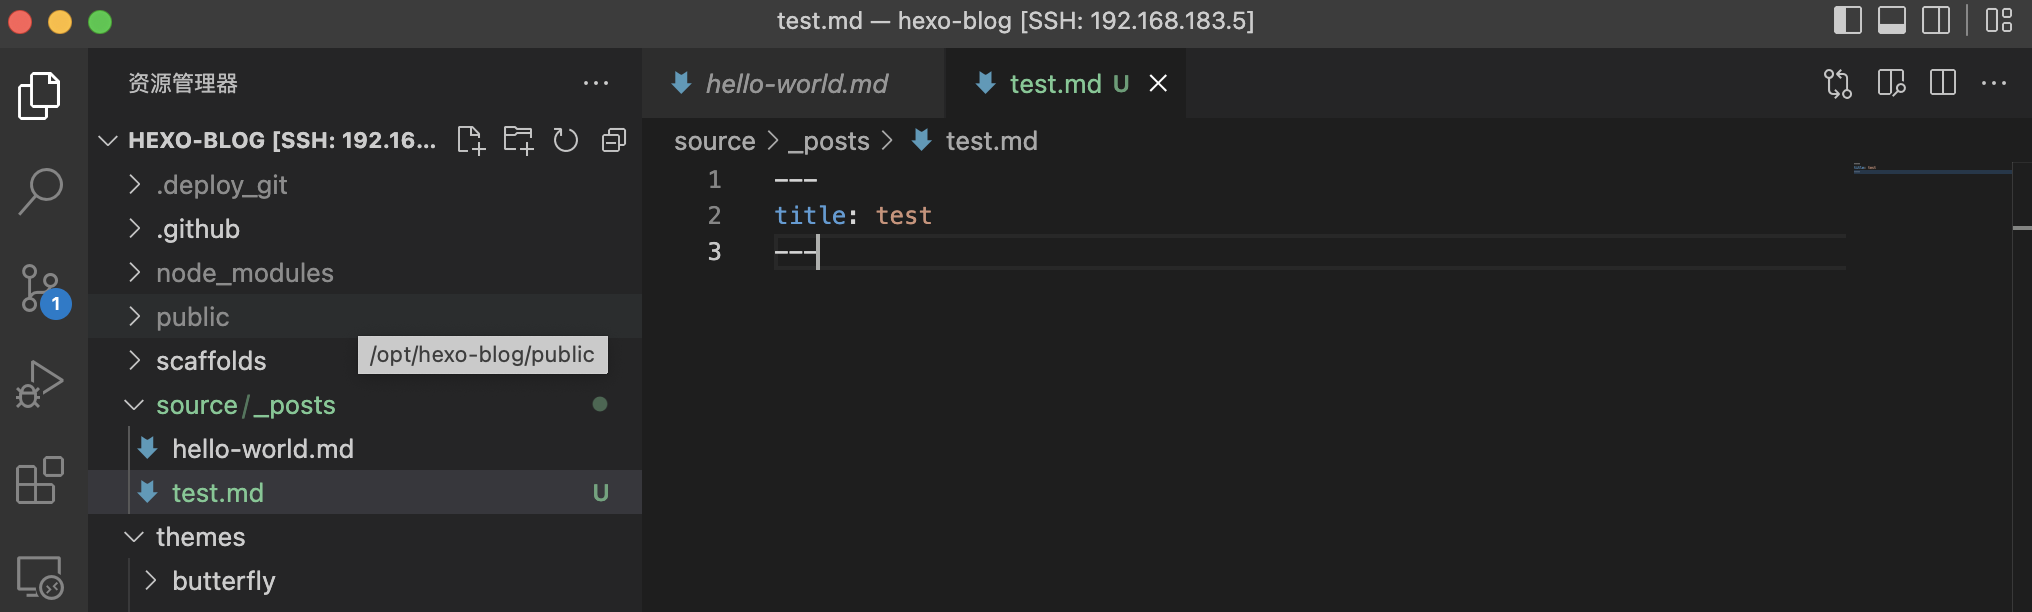Open the Remote Explorer view
The height and width of the screenshot is (612, 2032).
pos(40,577)
